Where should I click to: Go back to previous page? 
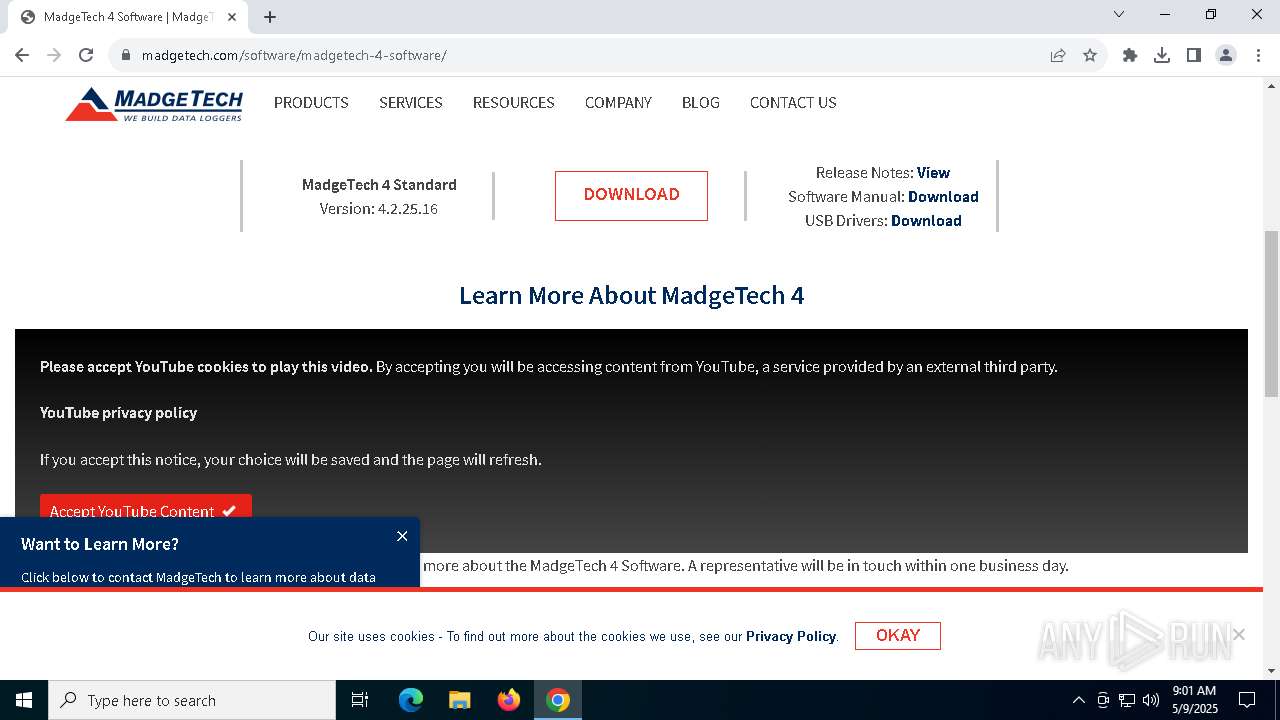pyautogui.click(x=22, y=55)
